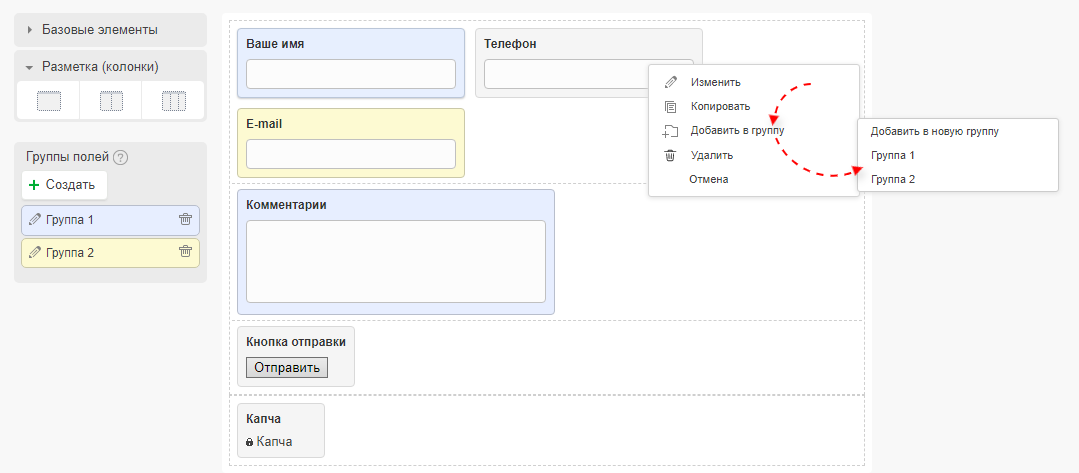Open help icon next to Группы полей
1079x473 pixels.
click(121, 157)
